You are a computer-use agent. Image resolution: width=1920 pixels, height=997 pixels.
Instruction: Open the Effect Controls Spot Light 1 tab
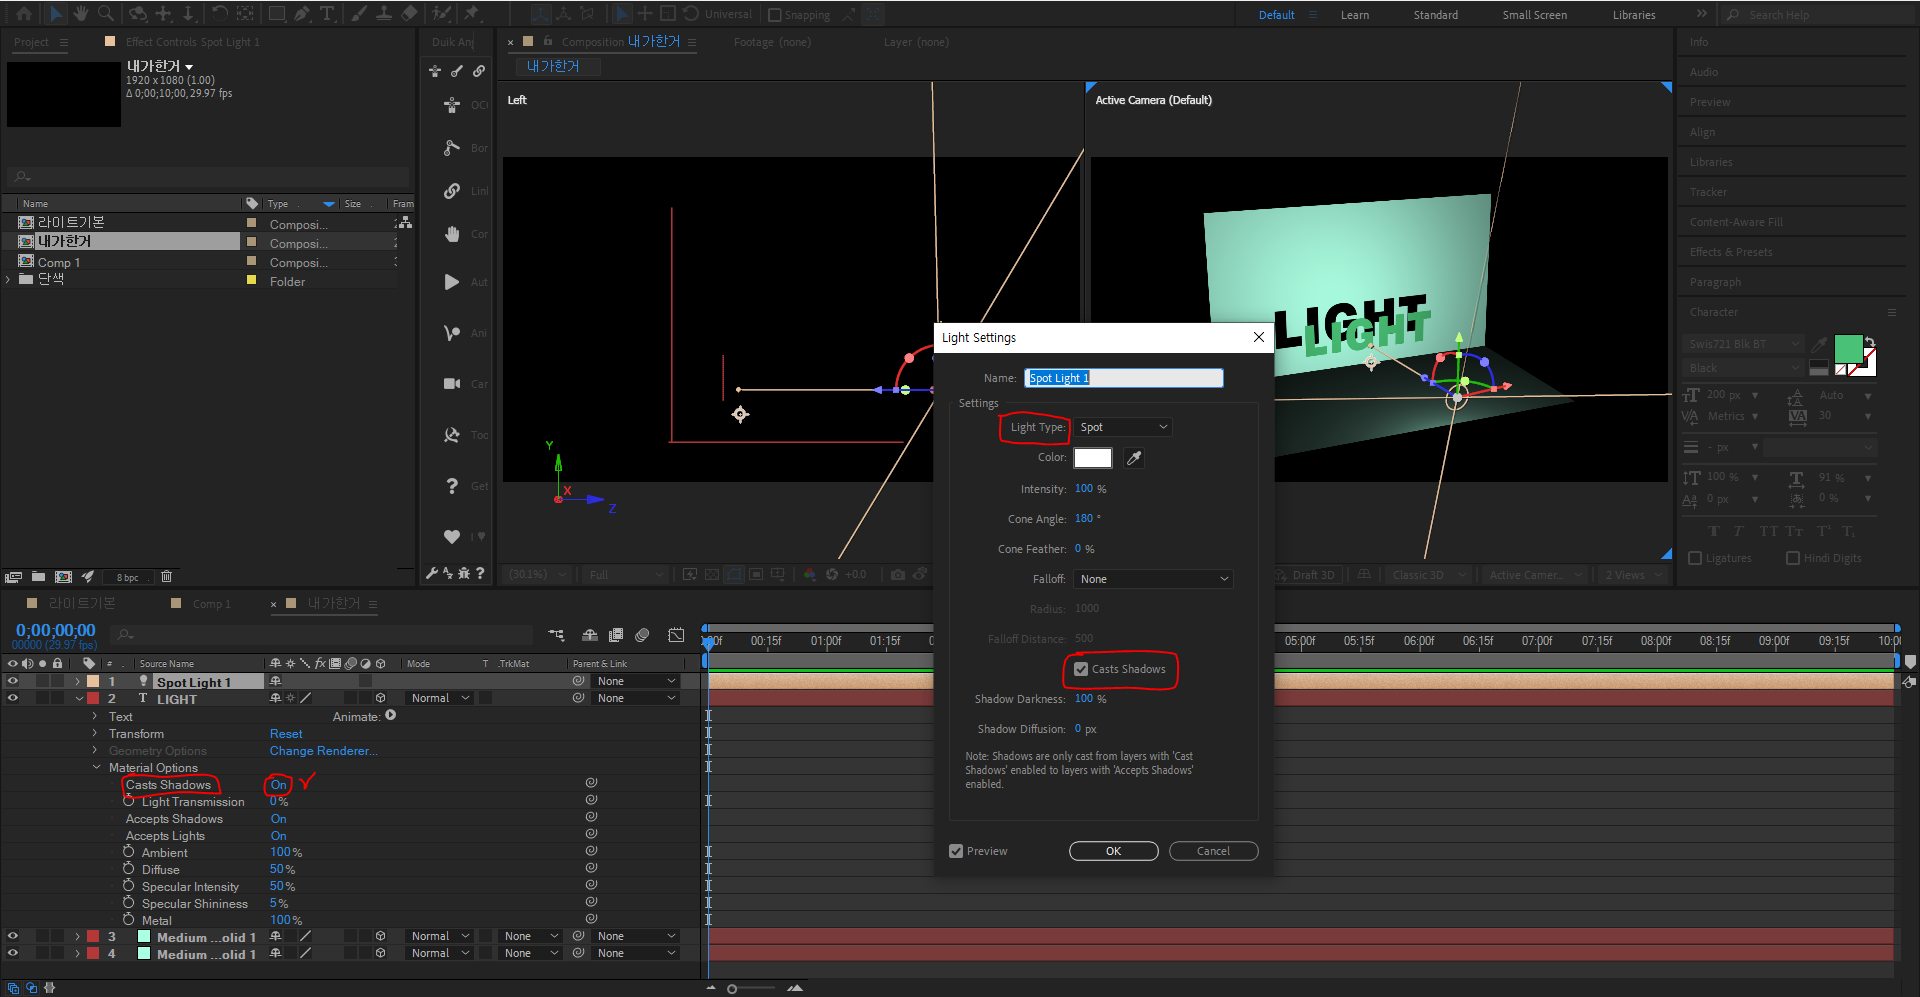tap(192, 42)
